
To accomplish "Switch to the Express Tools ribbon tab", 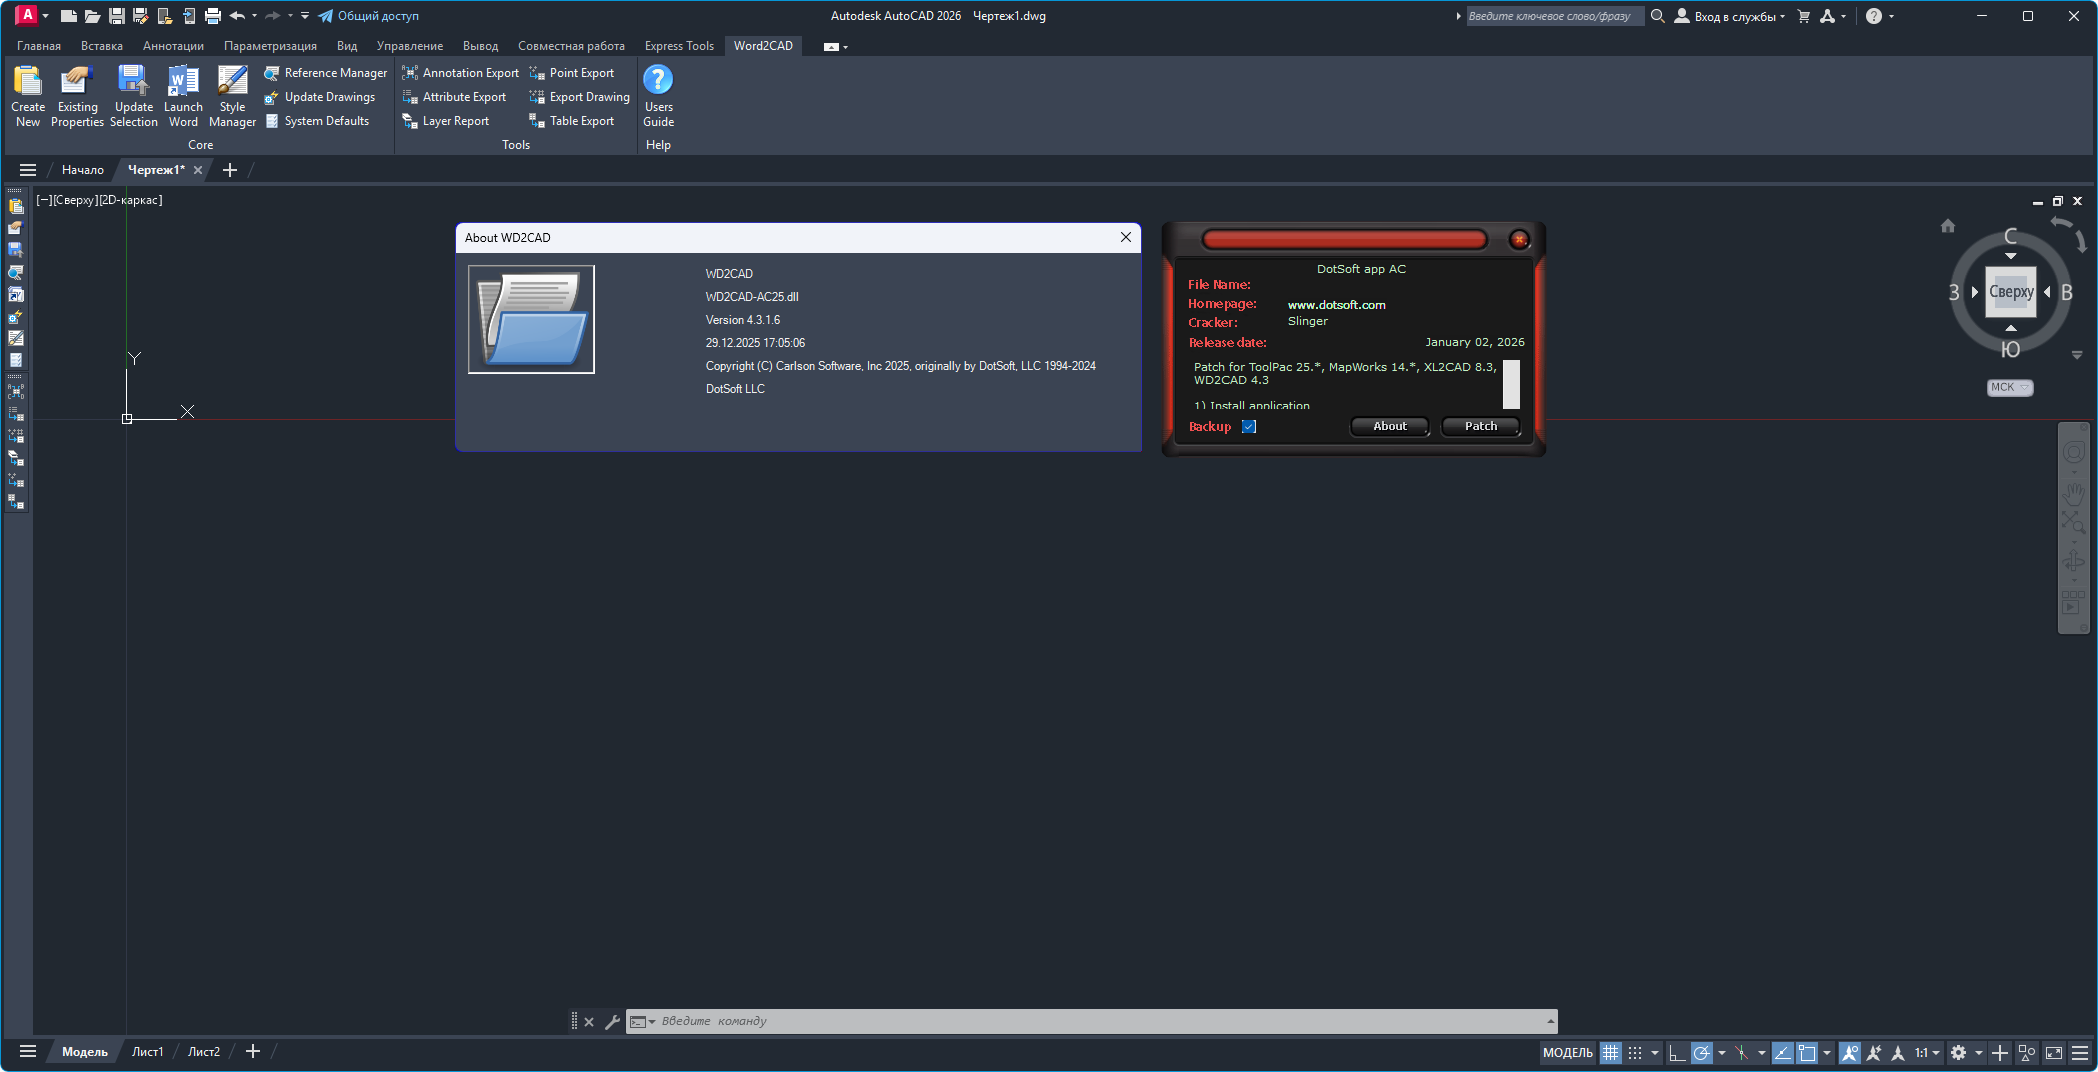I will (x=679, y=46).
